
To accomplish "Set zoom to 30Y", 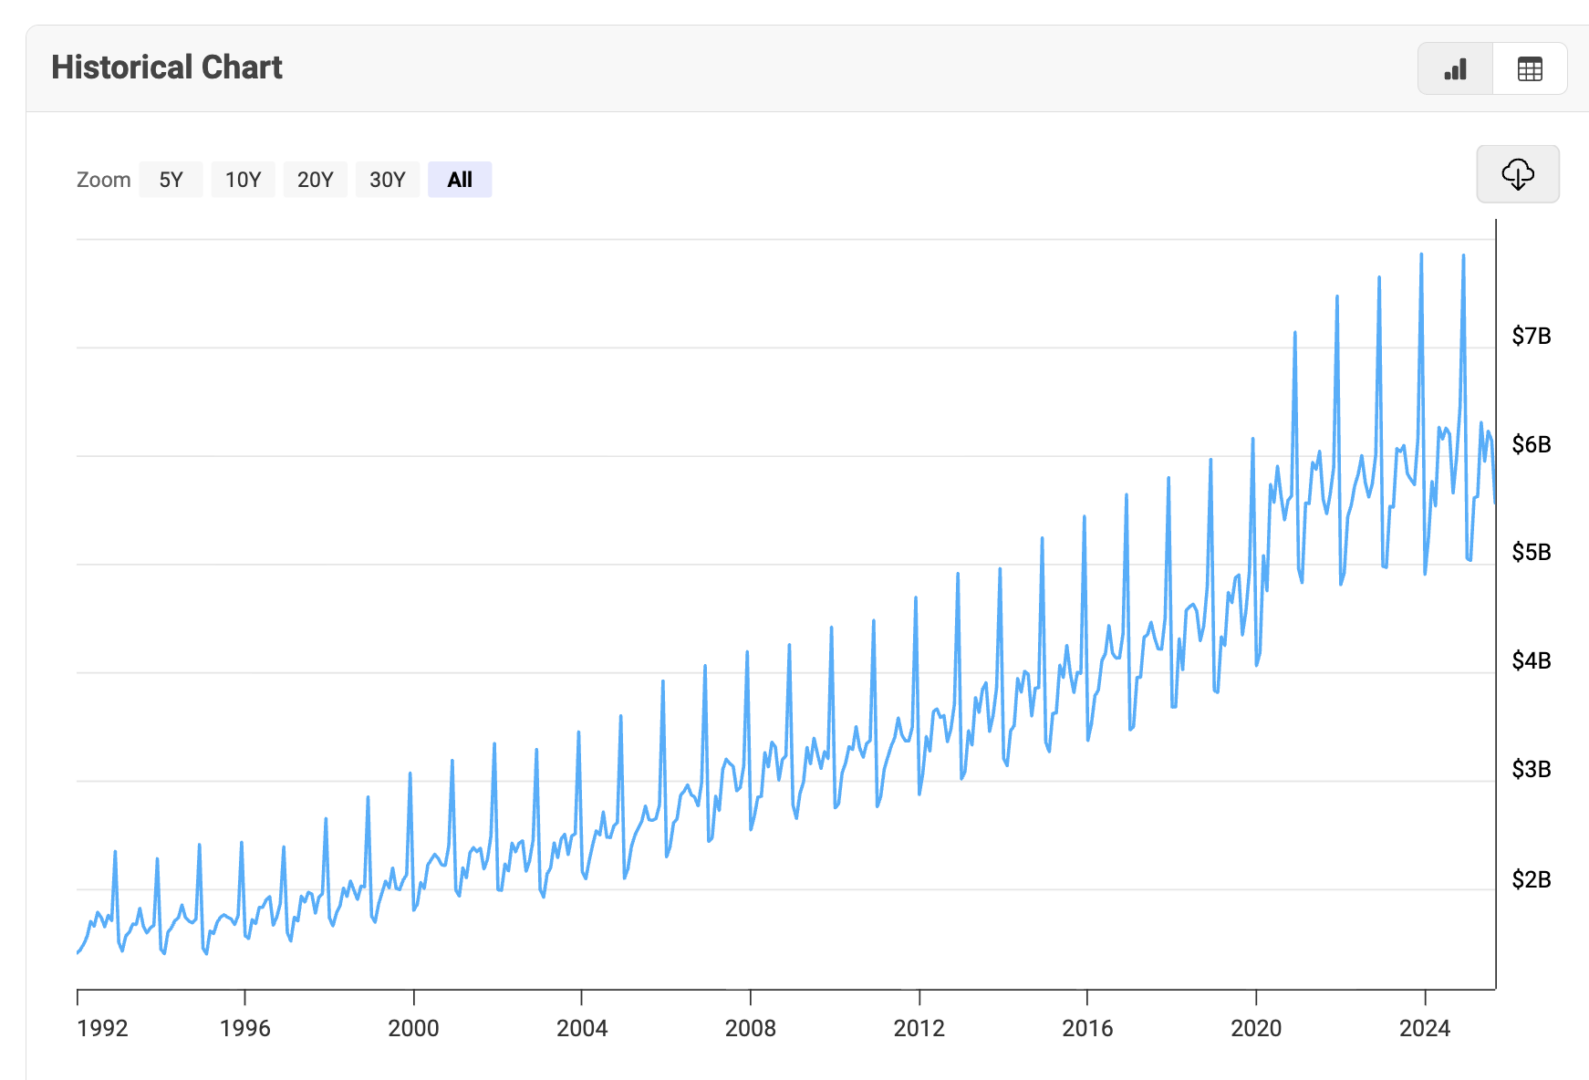I will click(x=387, y=180).
